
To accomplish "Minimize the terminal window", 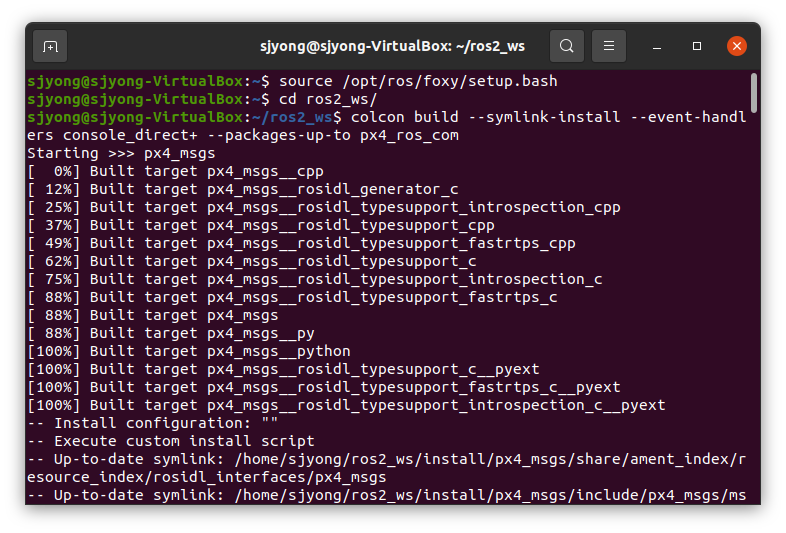I will click(x=657, y=46).
